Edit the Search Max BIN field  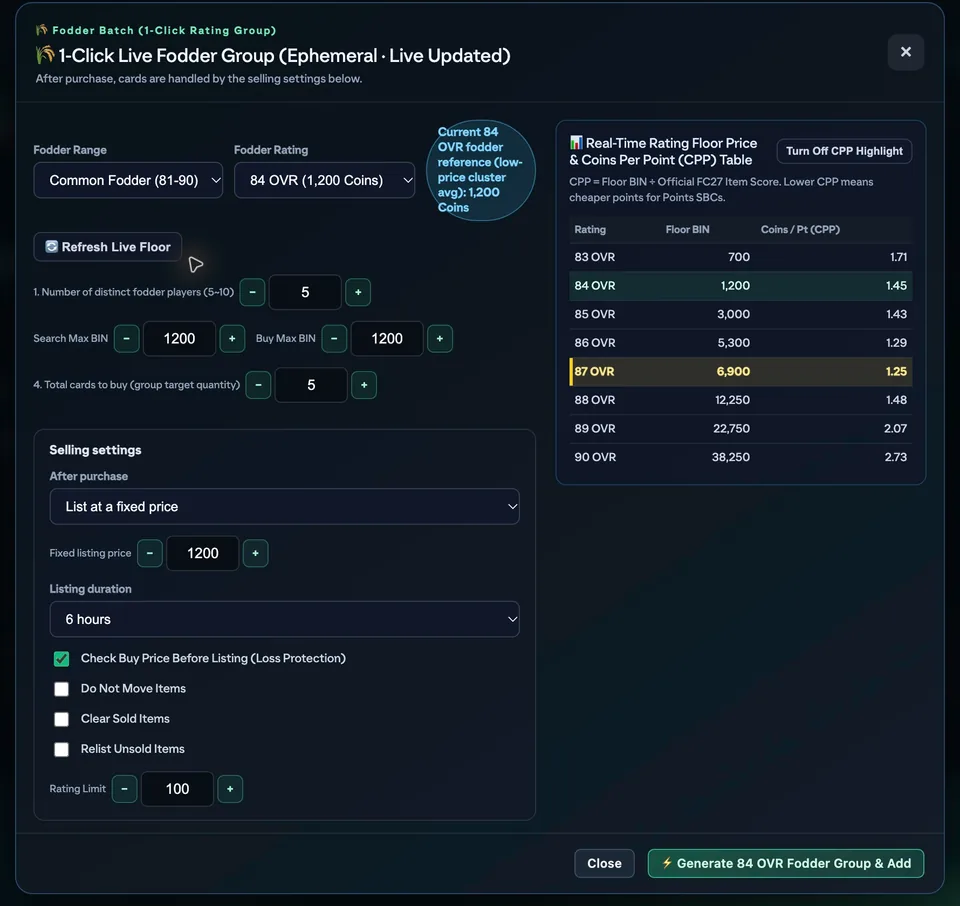pyautogui.click(x=179, y=339)
